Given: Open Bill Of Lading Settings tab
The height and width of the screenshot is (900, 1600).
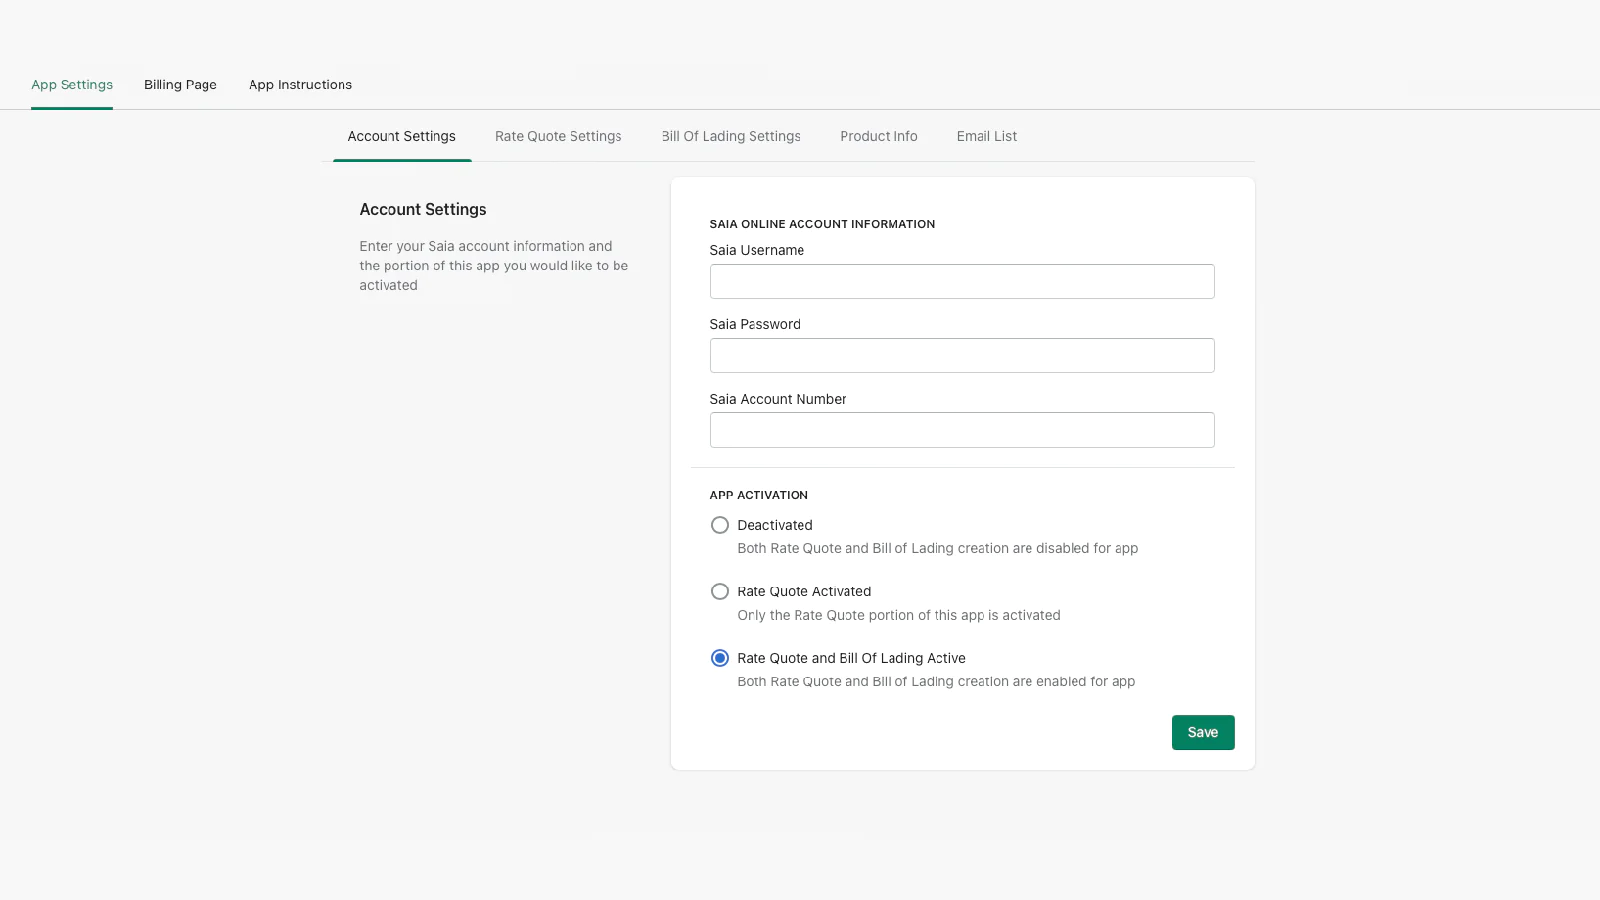Looking at the screenshot, I should tap(731, 136).
